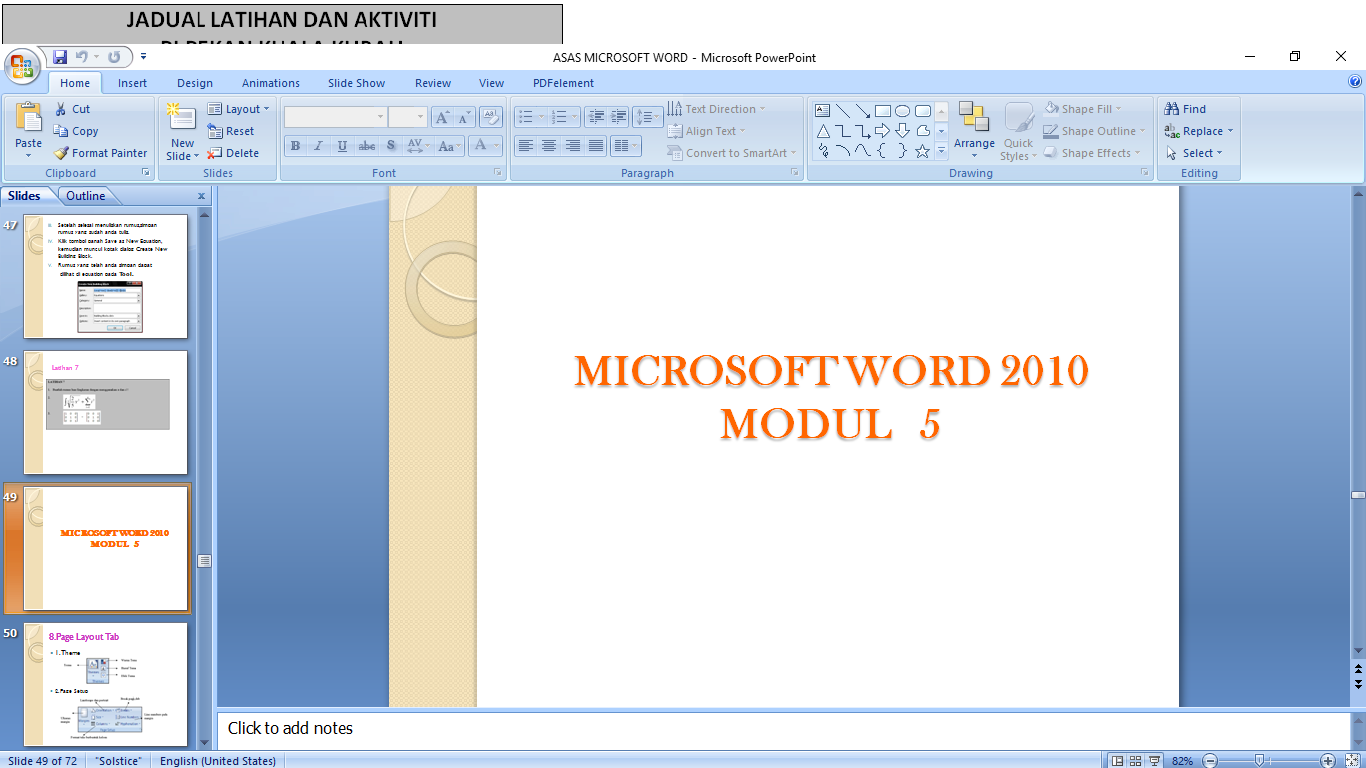
Task: Switch to the Design tab
Action: click(x=195, y=83)
